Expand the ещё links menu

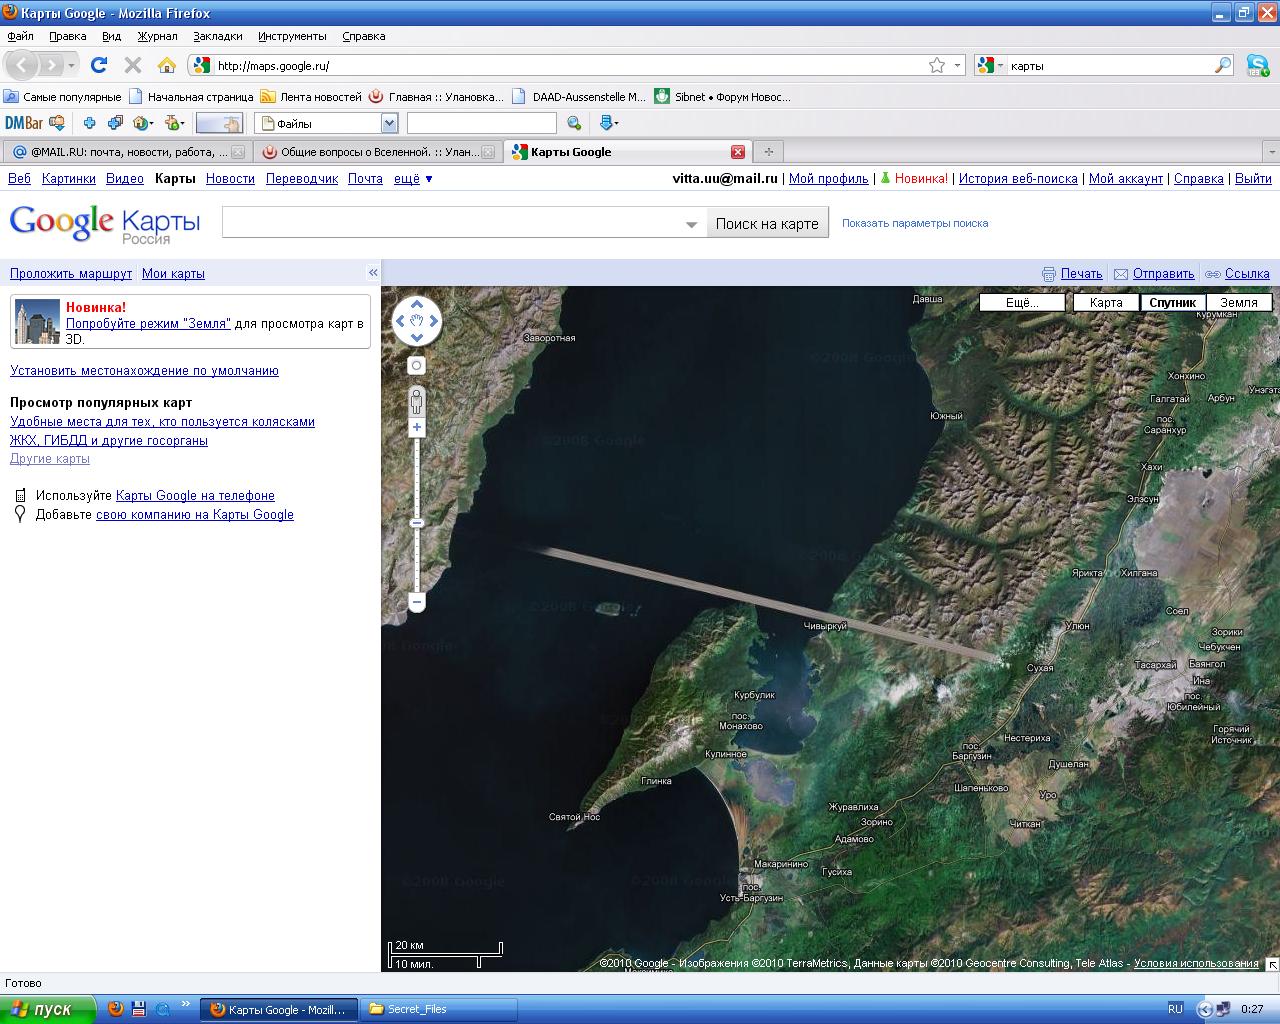[x=413, y=179]
